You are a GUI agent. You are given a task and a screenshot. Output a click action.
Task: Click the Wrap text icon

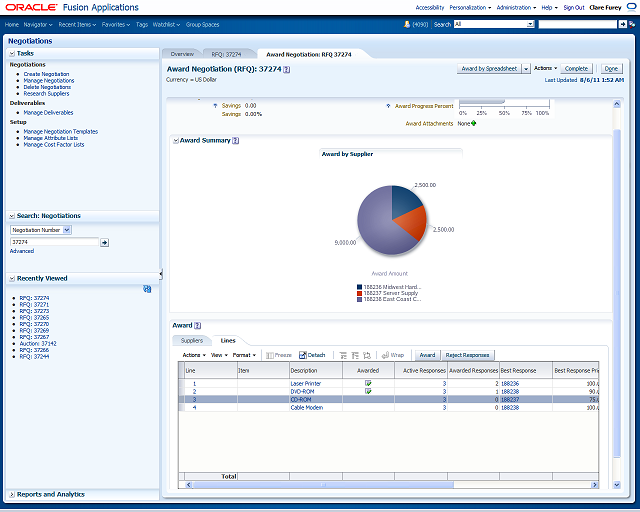[x=385, y=355]
